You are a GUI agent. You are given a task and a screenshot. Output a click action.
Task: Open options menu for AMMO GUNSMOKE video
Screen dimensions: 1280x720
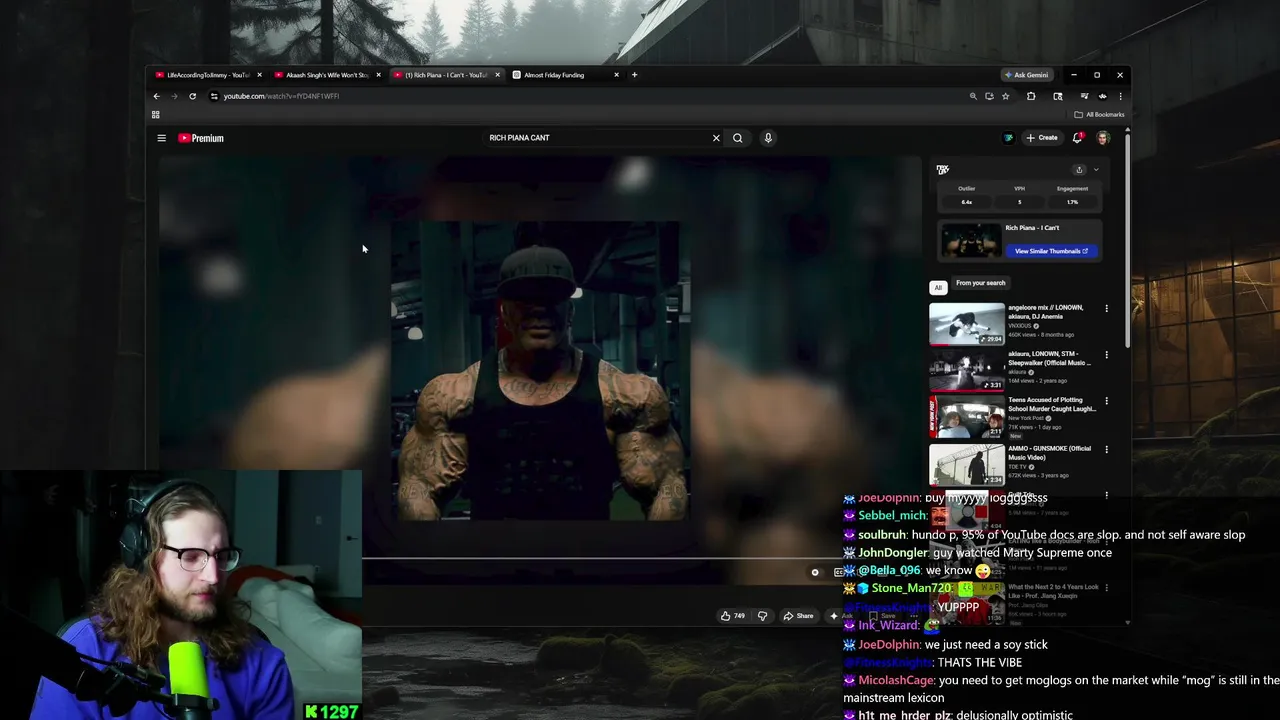(x=1106, y=449)
